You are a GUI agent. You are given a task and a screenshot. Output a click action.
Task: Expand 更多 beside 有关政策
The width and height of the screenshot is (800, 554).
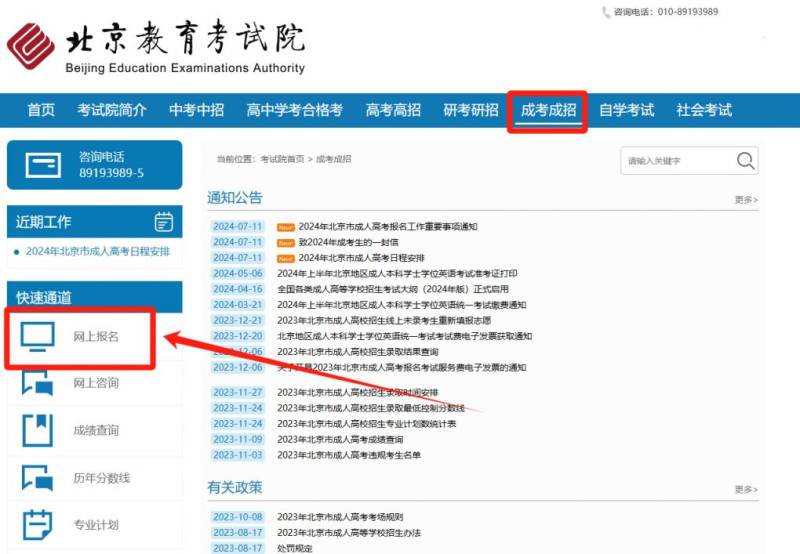tap(746, 489)
